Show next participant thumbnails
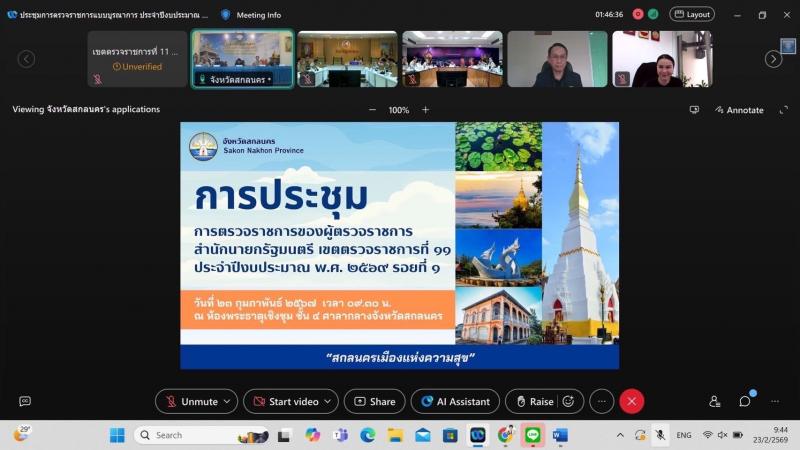This screenshot has width=800, height=450. tap(773, 59)
